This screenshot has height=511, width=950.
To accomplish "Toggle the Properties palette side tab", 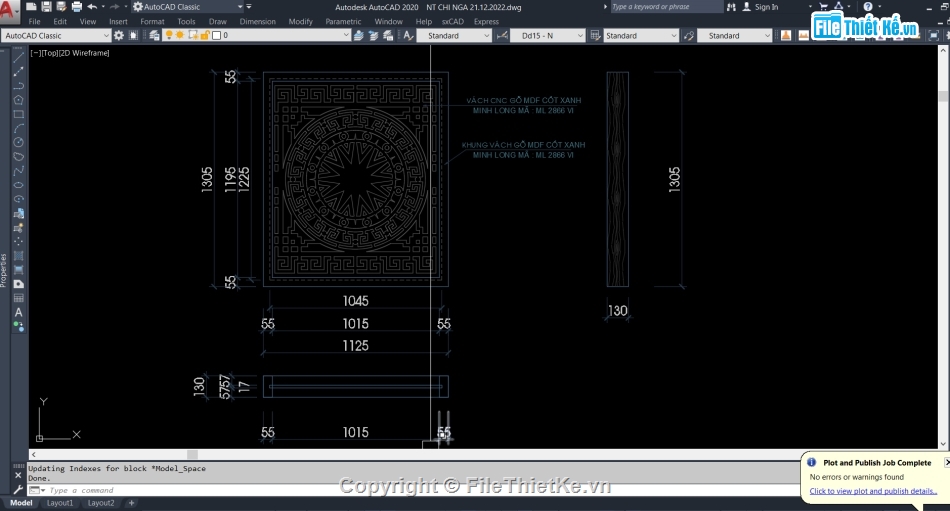I will [x=4, y=270].
